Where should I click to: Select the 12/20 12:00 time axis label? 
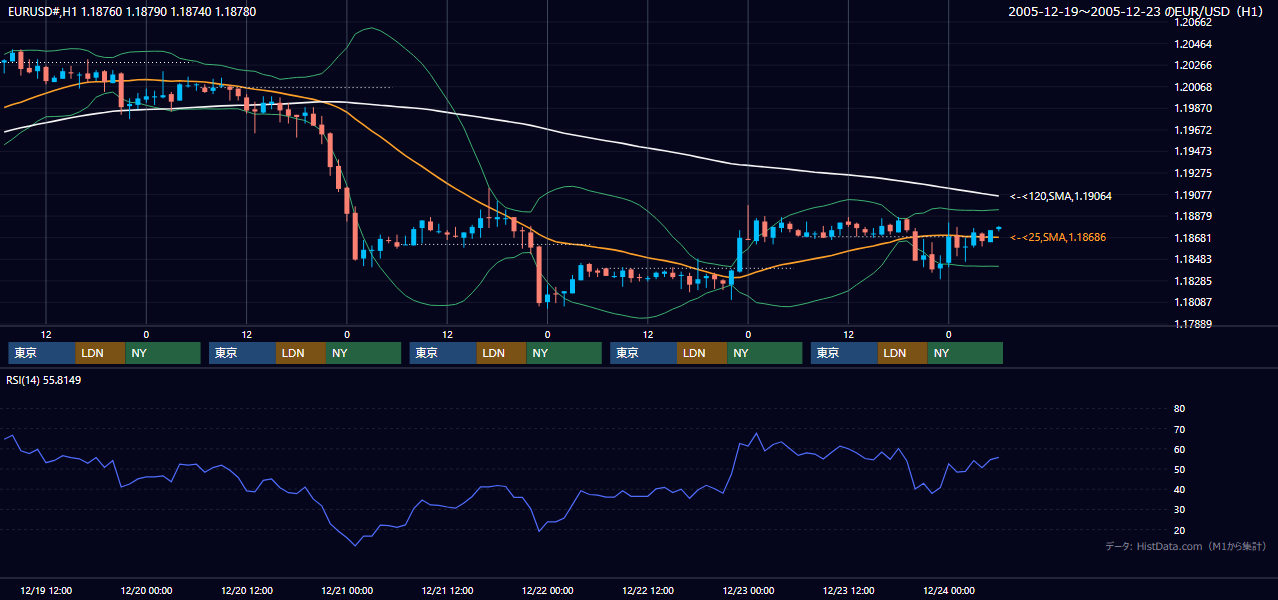click(x=247, y=590)
